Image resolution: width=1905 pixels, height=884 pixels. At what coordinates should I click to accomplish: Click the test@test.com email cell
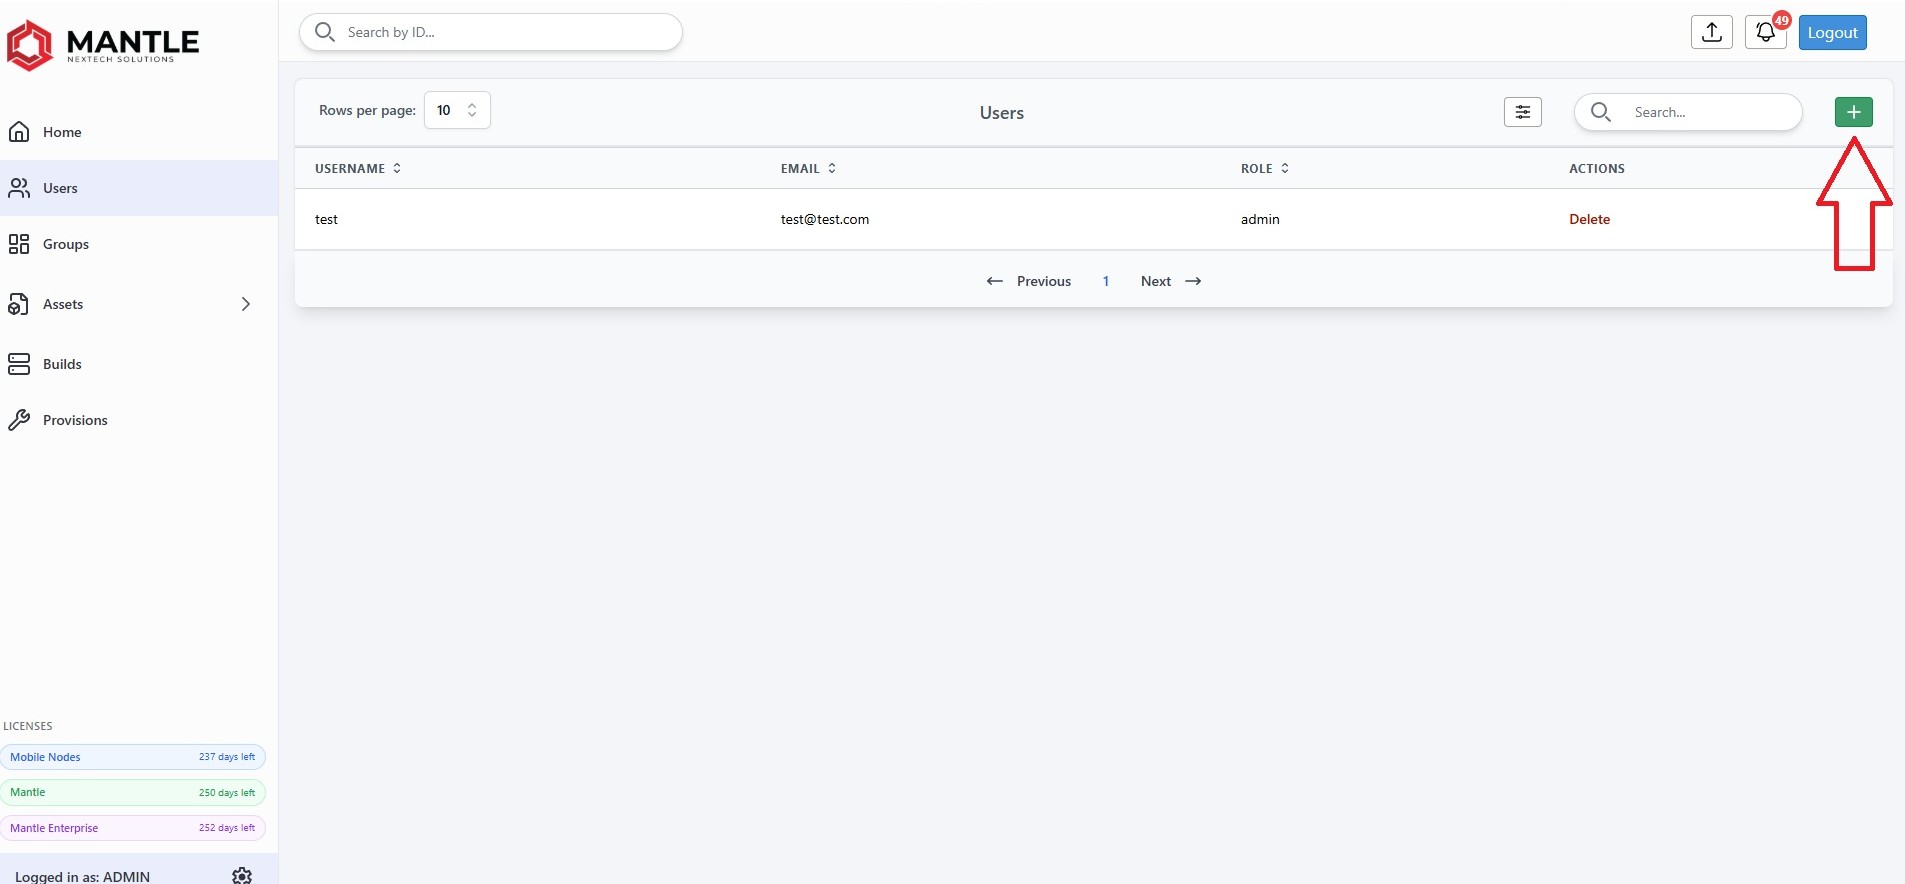point(825,219)
